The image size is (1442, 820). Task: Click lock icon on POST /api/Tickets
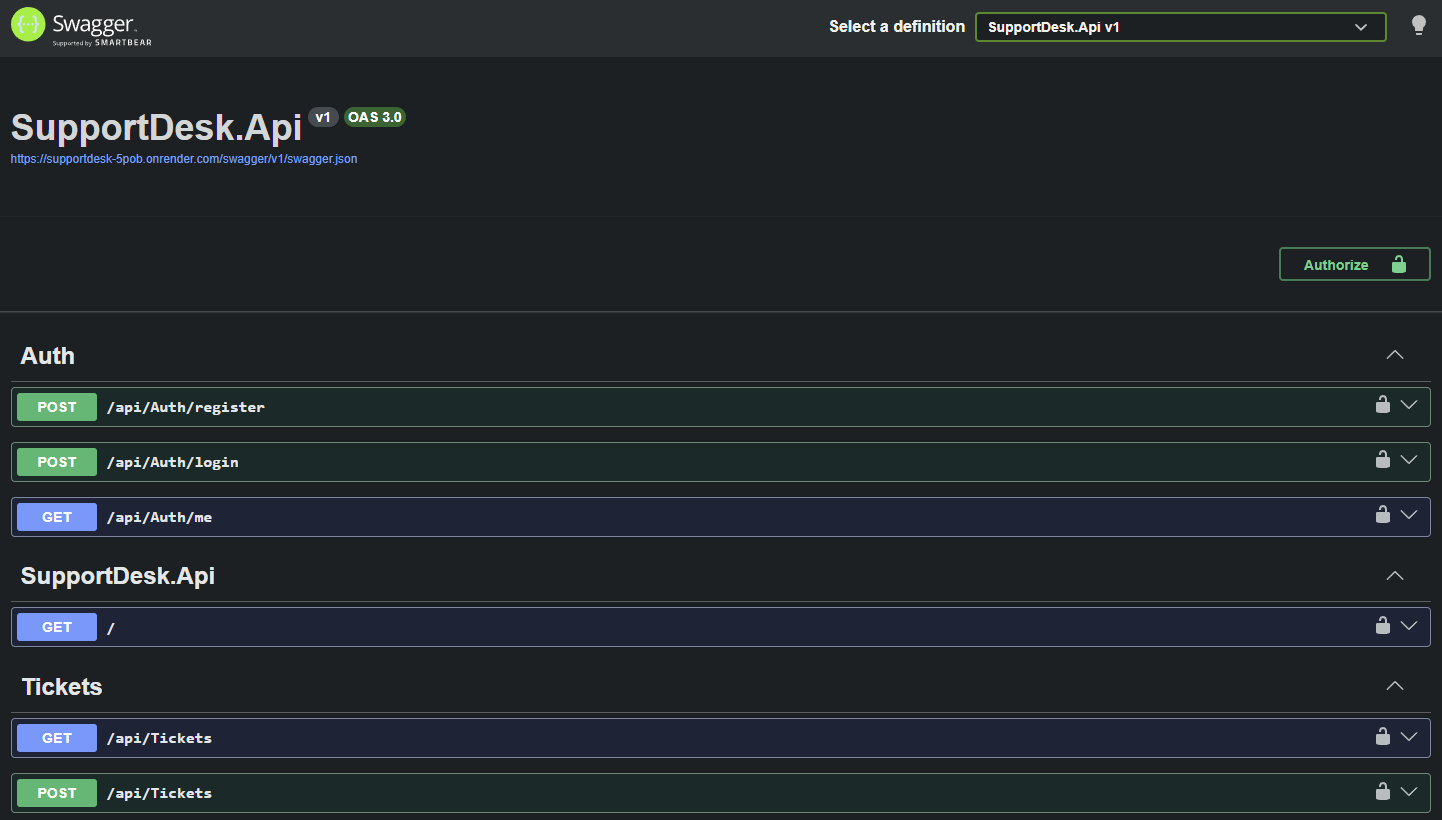(1383, 792)
